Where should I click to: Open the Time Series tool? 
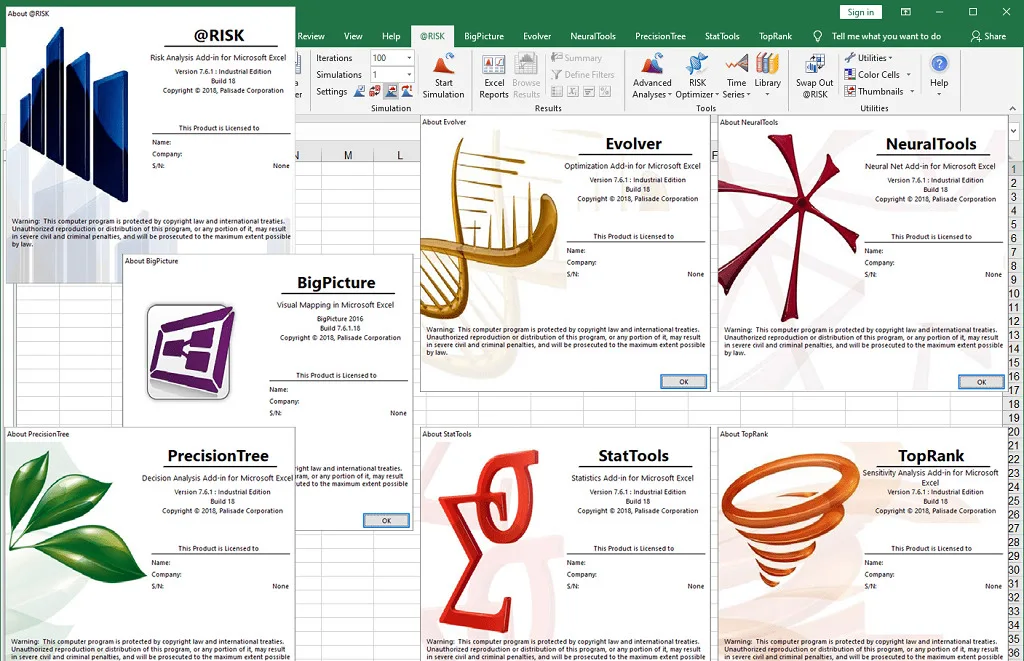(x=736, y=76)
